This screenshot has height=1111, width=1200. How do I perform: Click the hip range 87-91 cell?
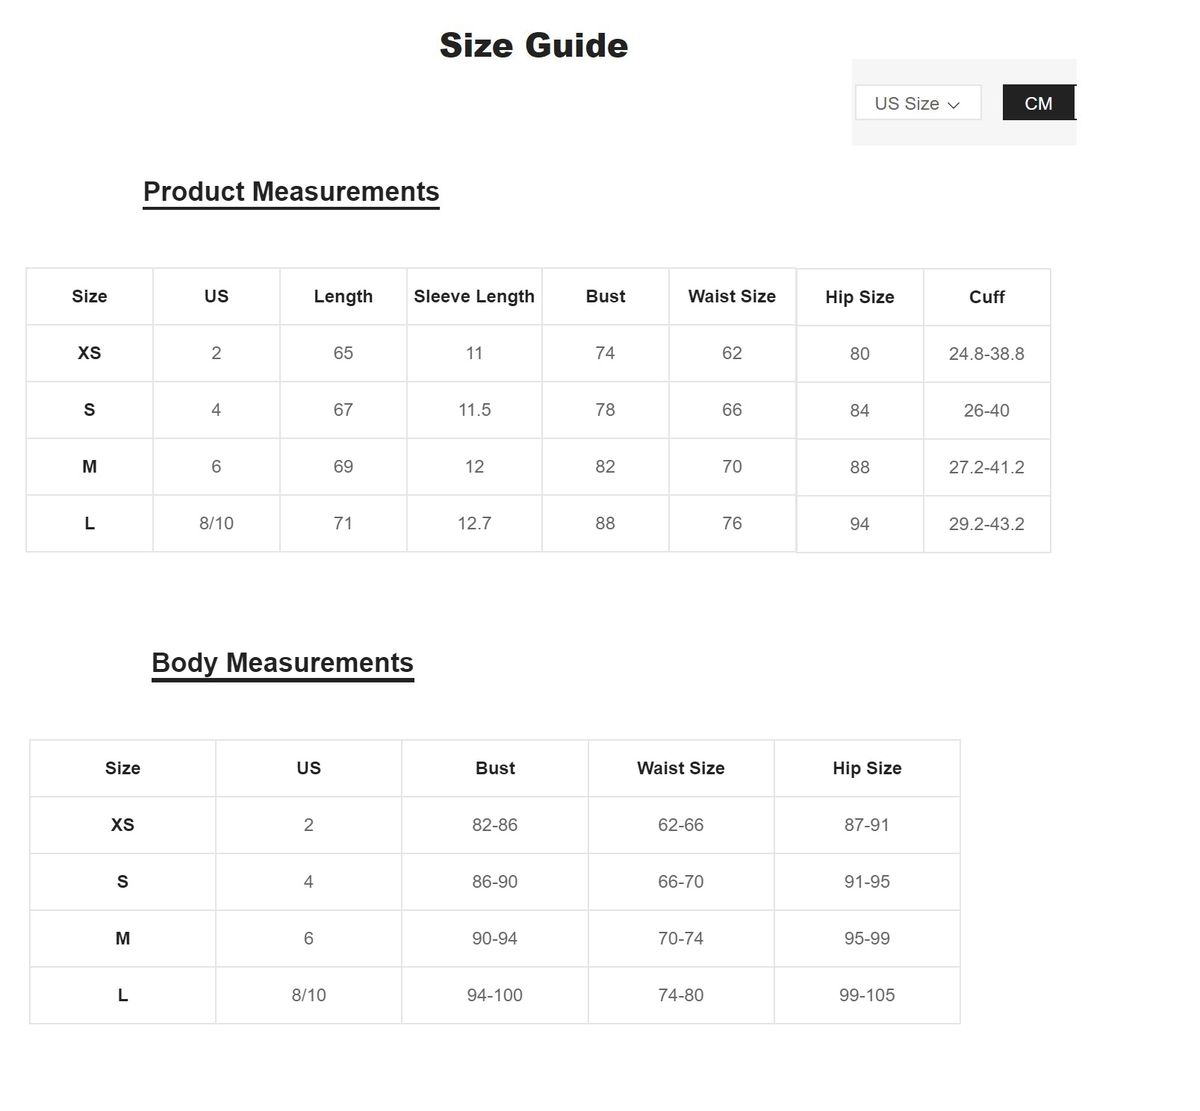coord(866,825)
